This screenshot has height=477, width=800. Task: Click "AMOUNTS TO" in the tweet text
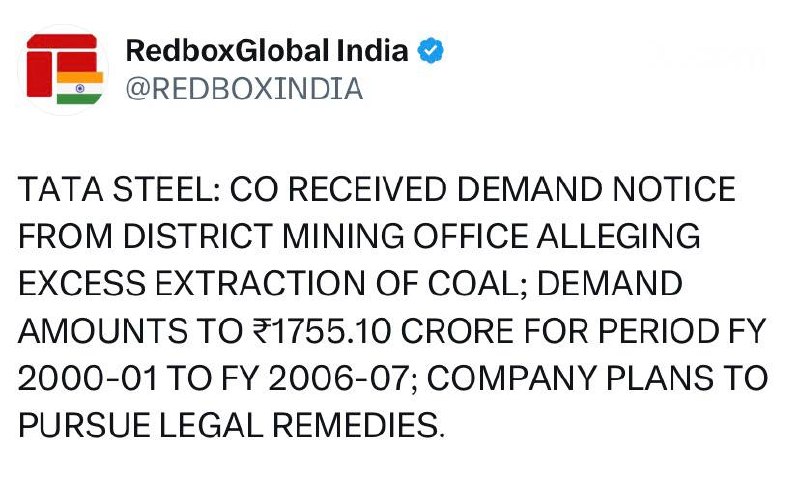point(117,331)
